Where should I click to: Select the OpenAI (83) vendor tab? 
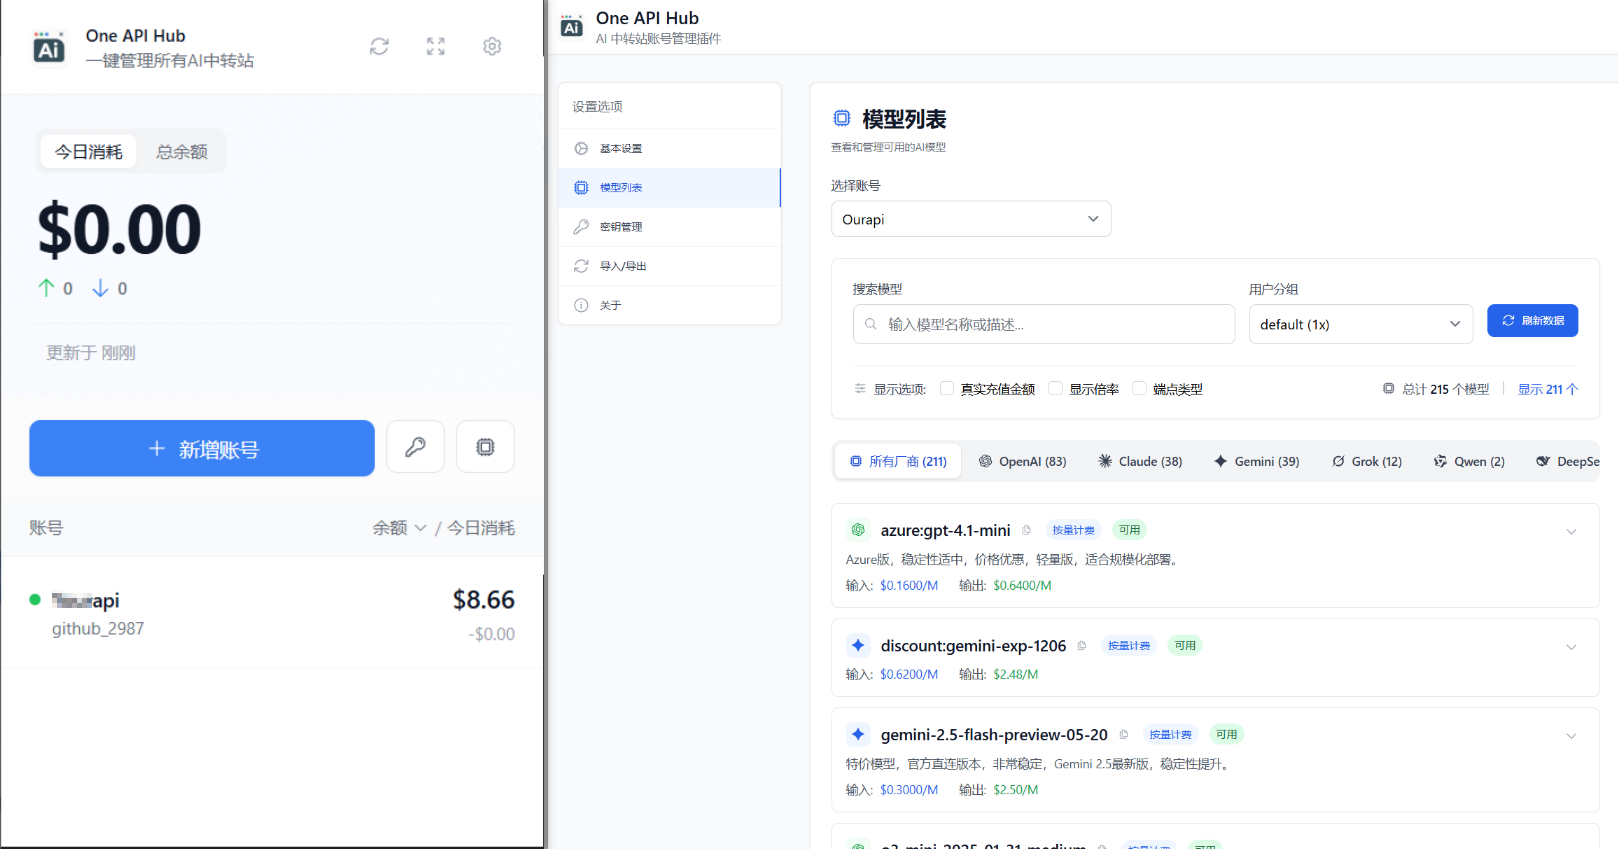[x=1022, y=461]
